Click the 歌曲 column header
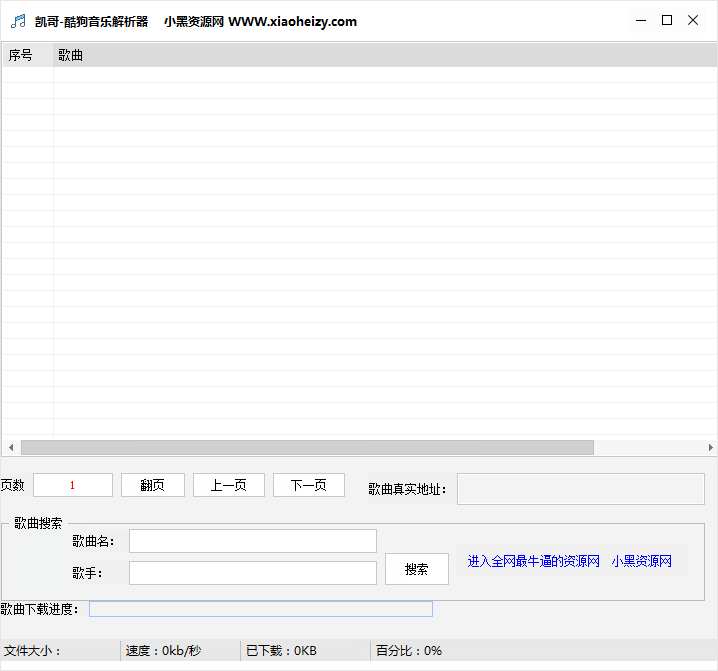This screenshot has height=671, width=718. (x=385, y=55)
